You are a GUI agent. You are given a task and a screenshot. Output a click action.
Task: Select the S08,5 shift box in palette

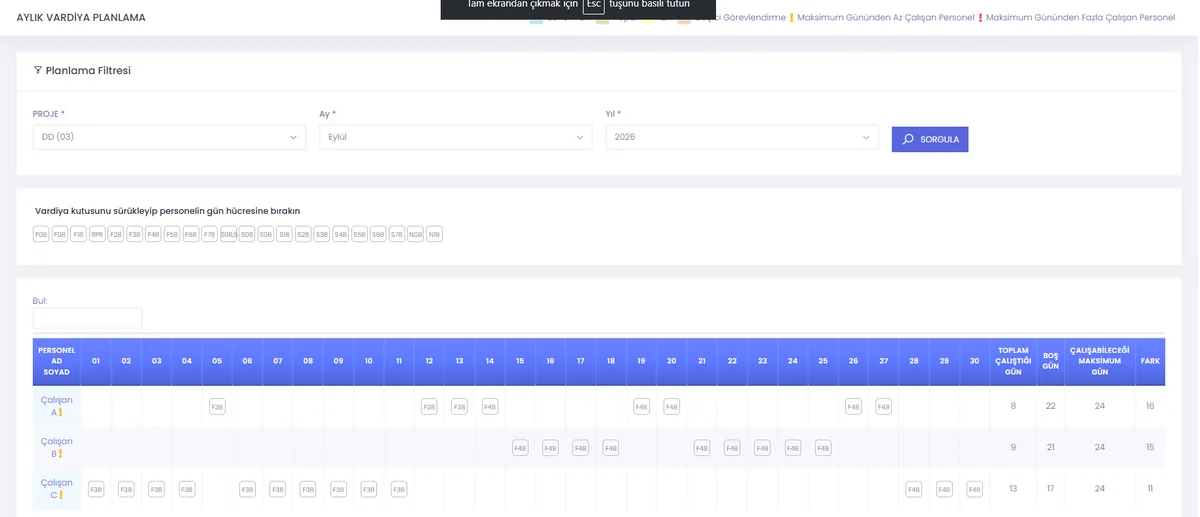point(229,234)
